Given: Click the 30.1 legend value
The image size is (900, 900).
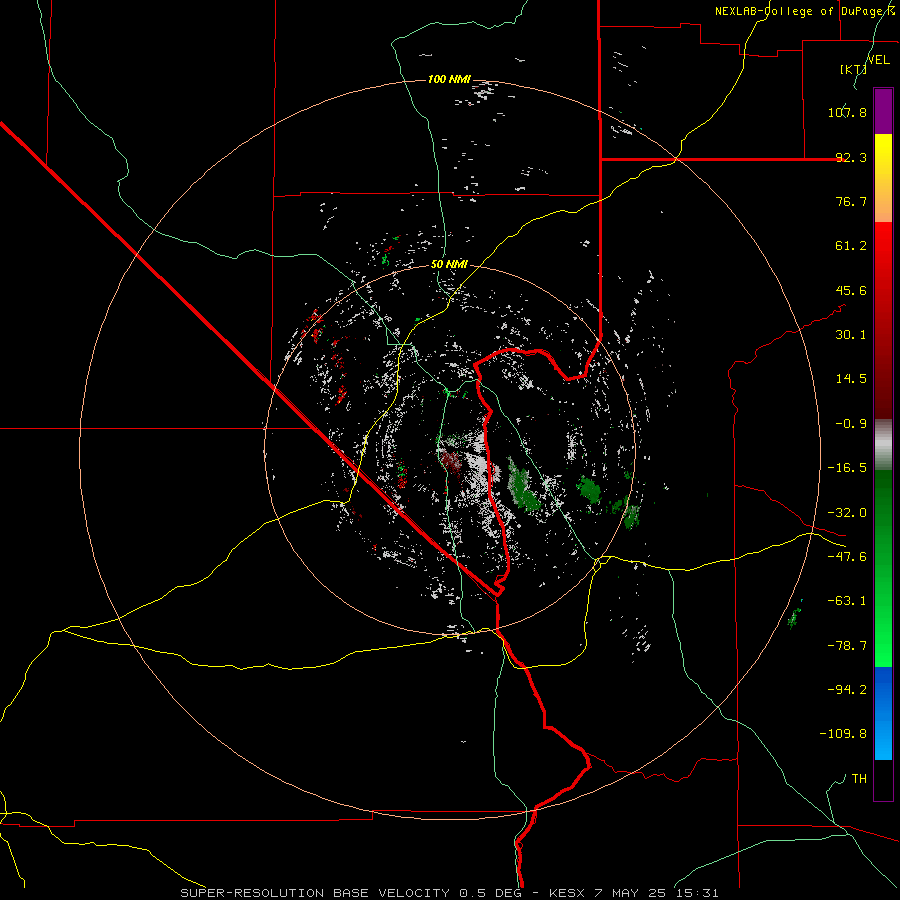Looking at the screenshot, I should 851,335.
